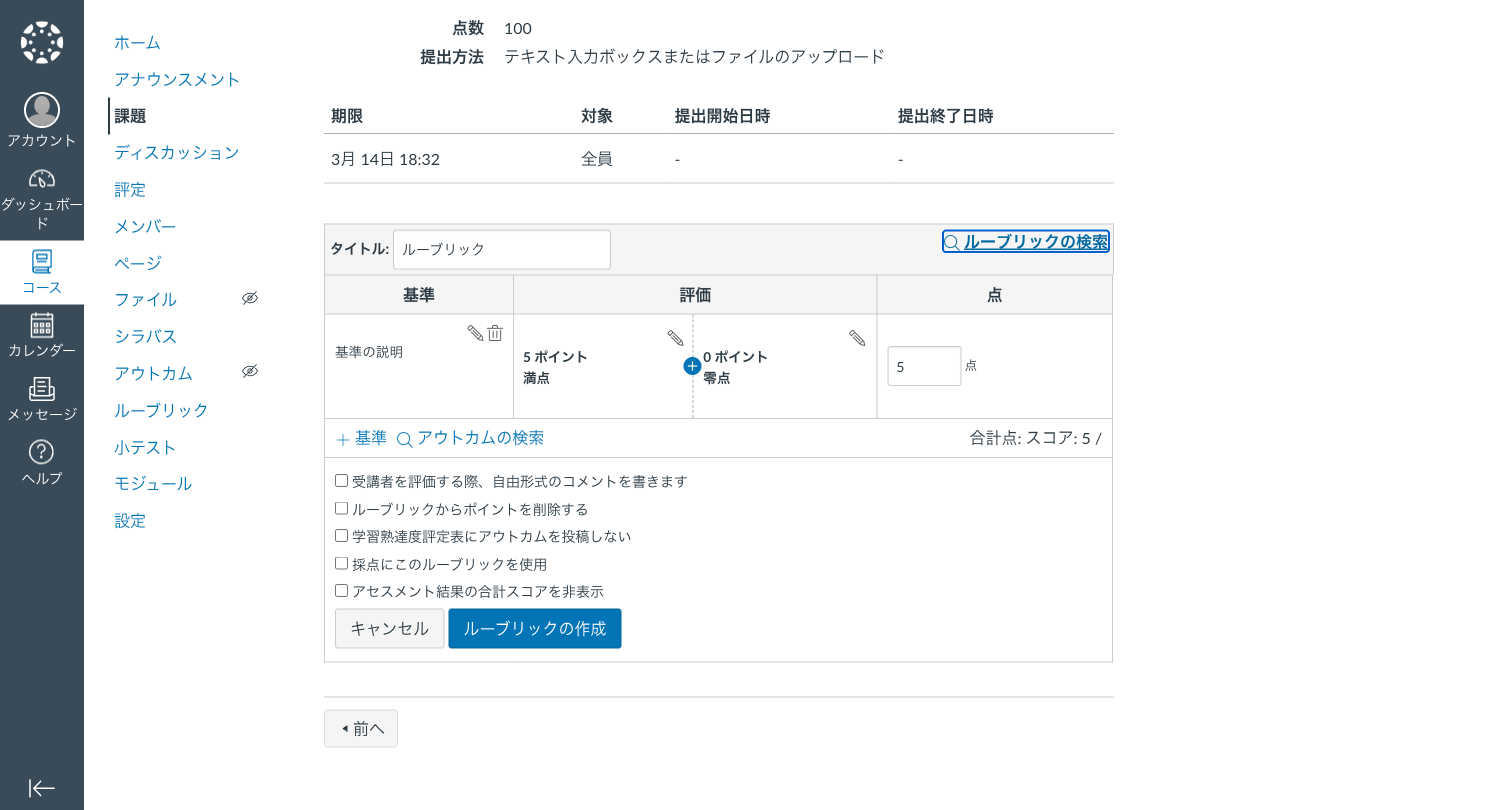Delete the criterion with the trash icon
1512x810 pixels.
tap(495, 333)
